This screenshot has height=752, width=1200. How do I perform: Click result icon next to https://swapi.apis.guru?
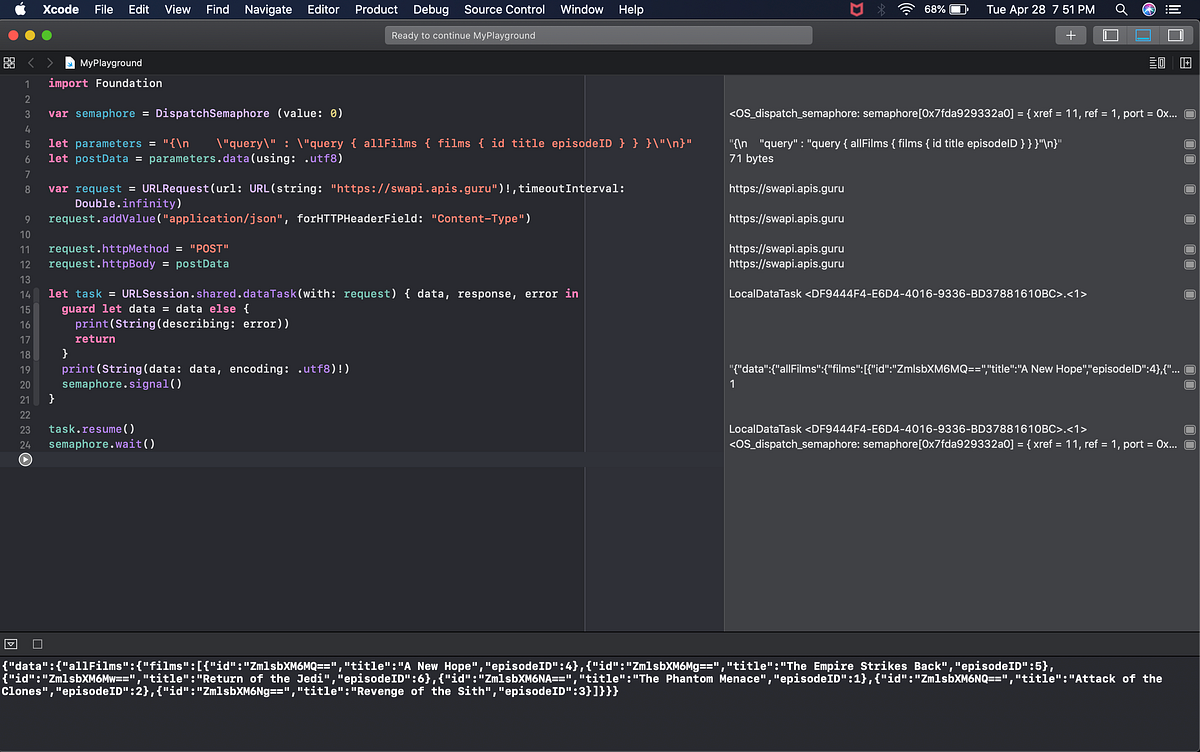[1188, 188]
